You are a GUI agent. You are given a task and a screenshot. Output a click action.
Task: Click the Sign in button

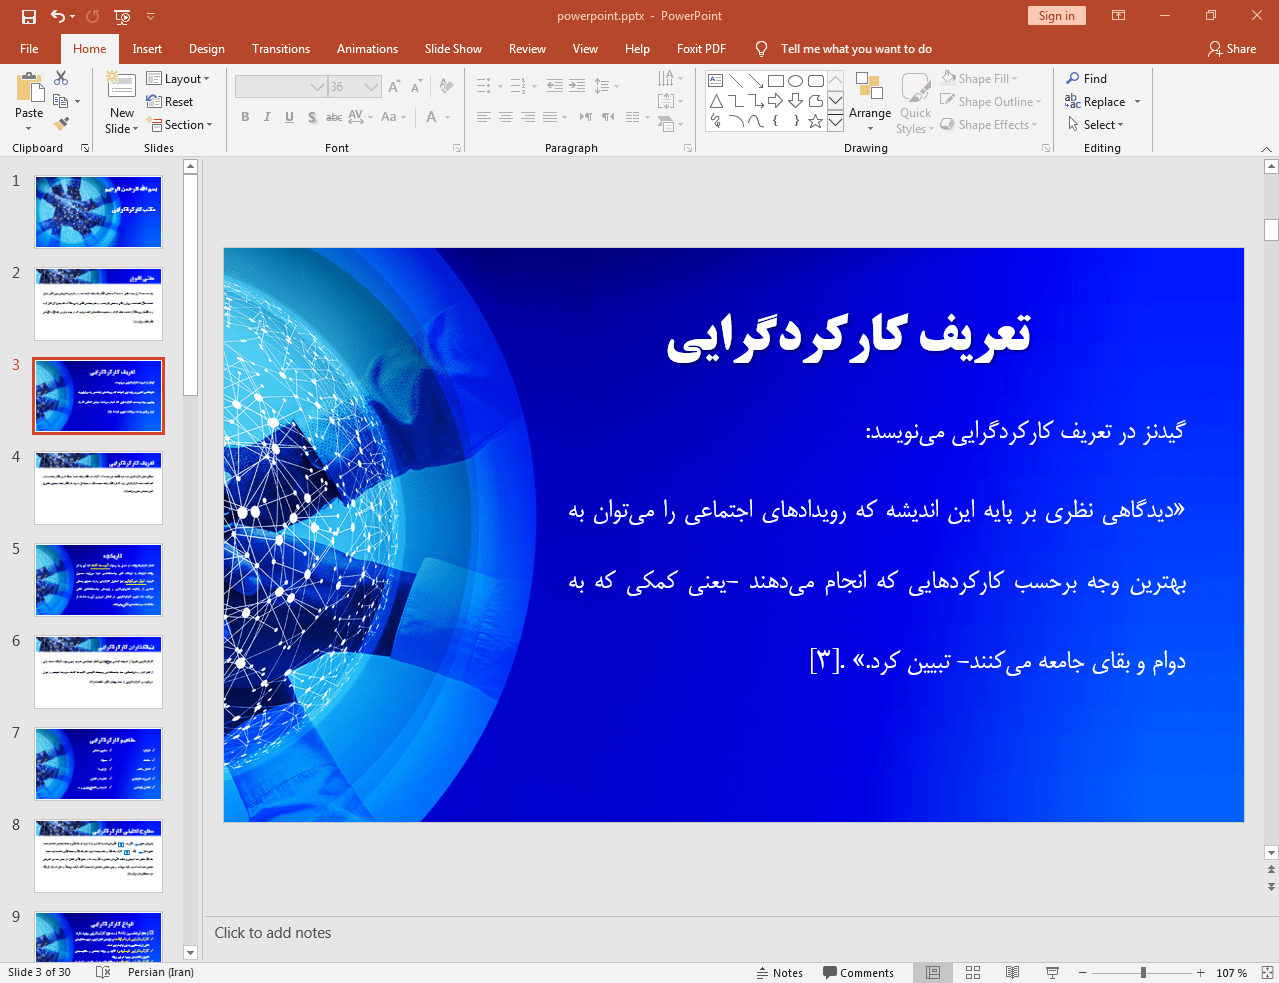pos(1056,16)
